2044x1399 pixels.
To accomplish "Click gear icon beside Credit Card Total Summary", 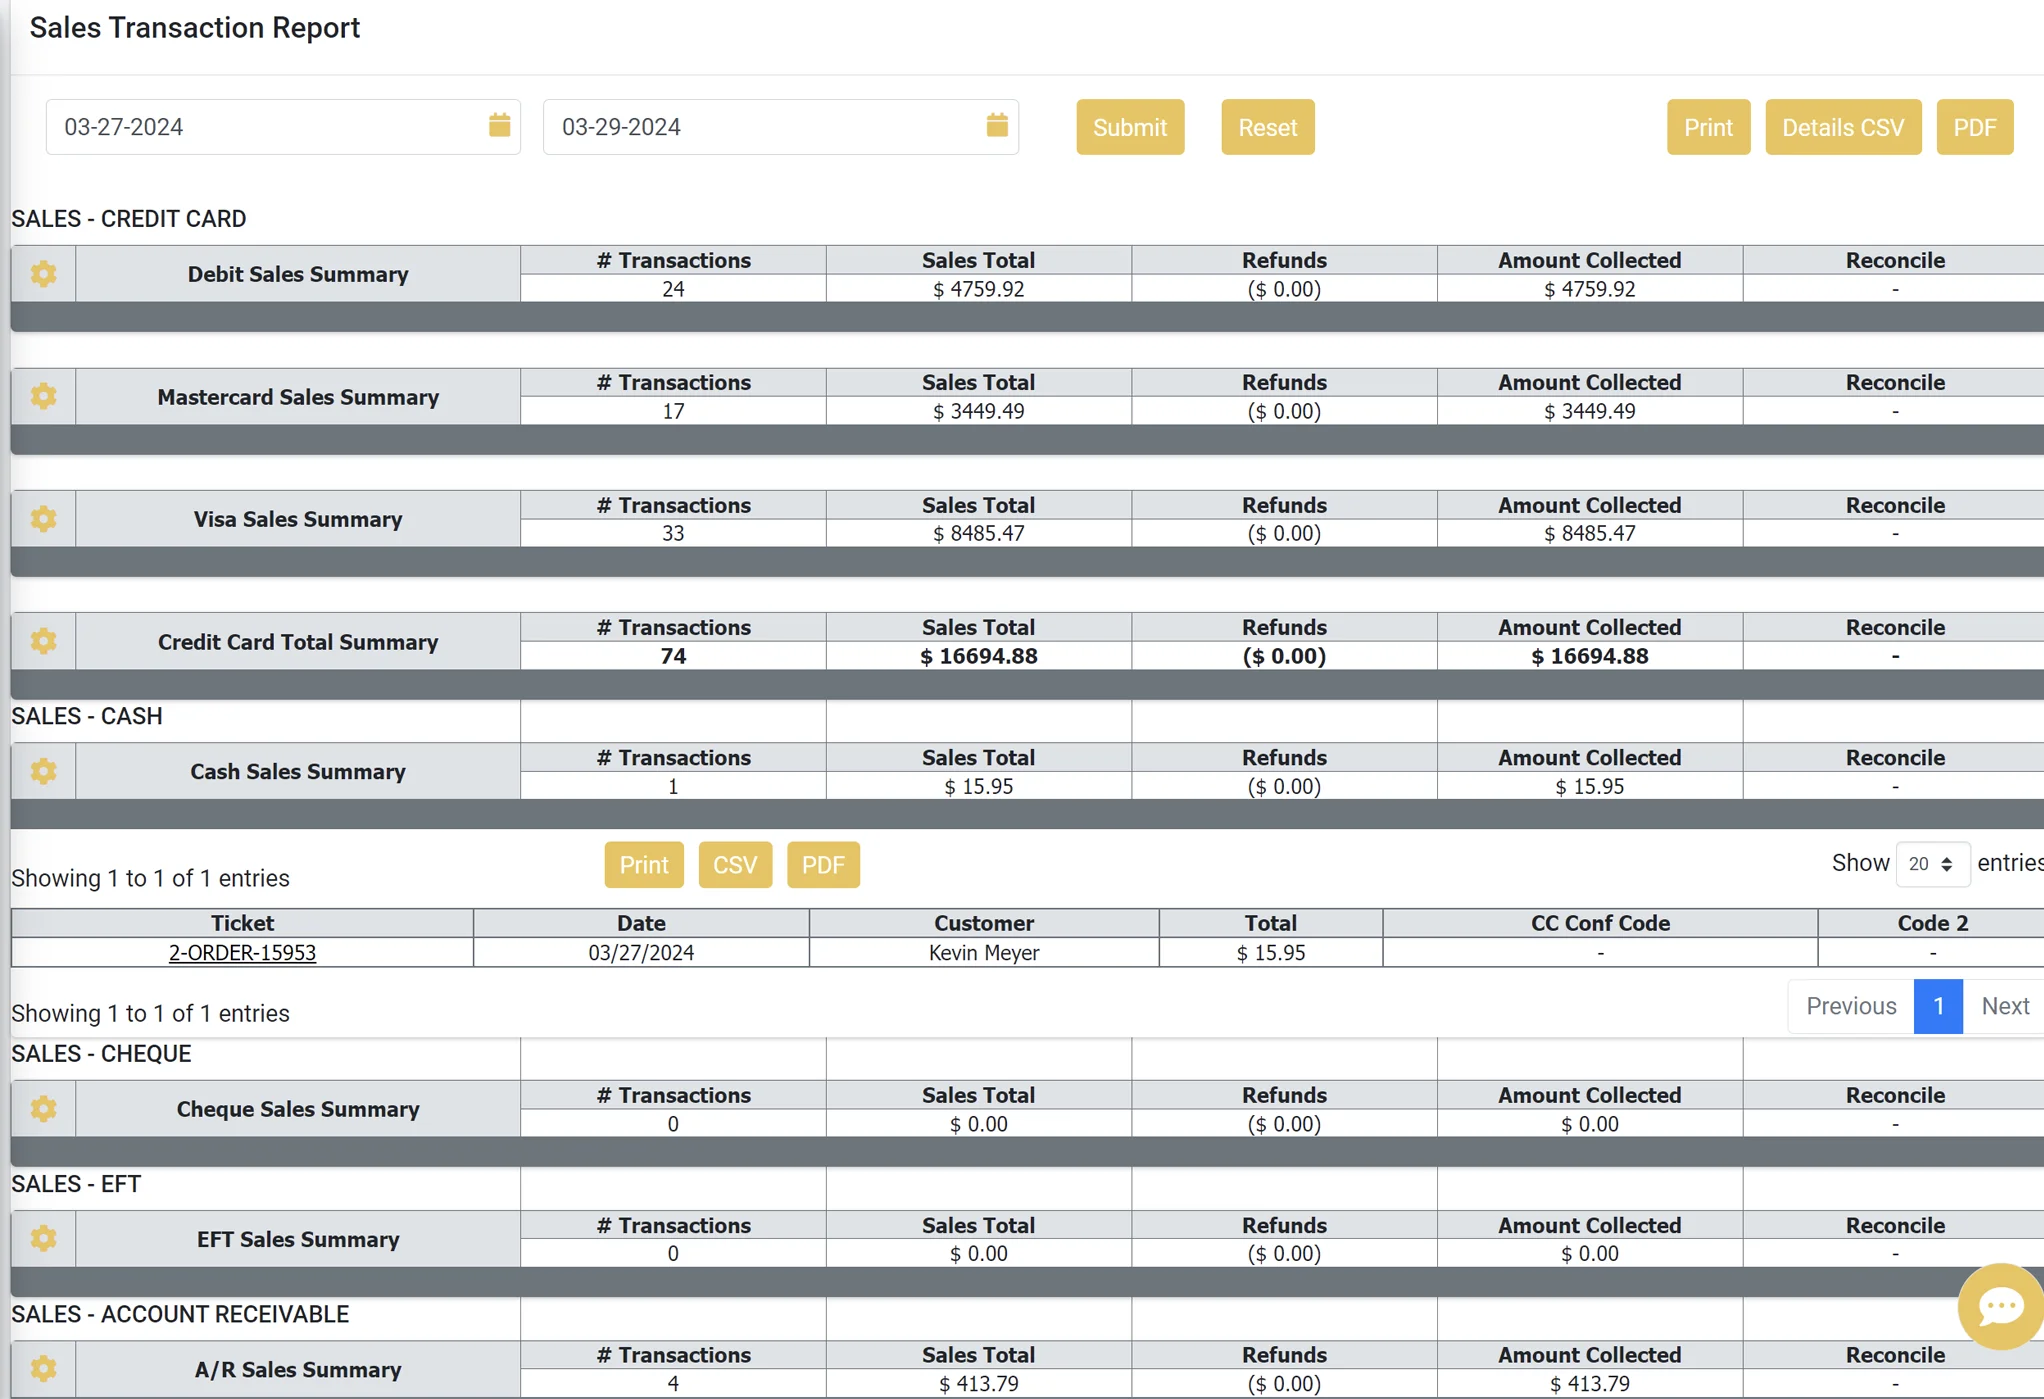I will [43, 641].
